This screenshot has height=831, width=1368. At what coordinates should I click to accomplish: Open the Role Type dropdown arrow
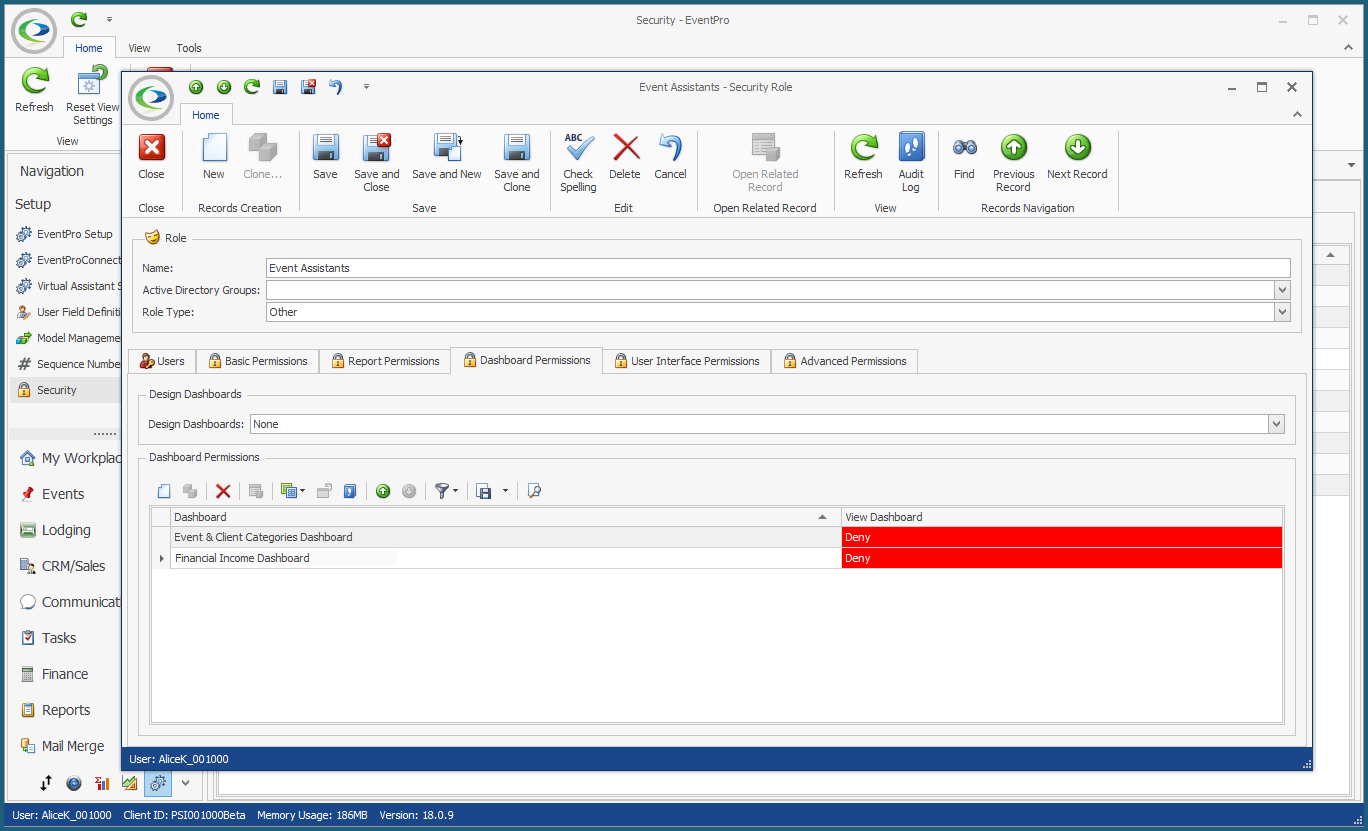[1282, 312]
